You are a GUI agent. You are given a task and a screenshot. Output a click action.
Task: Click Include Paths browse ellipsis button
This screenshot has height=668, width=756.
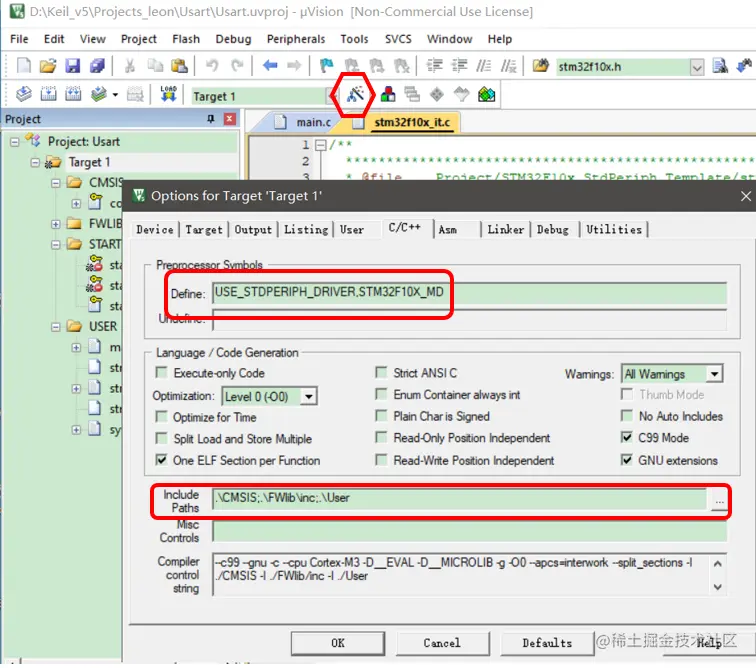(719, 500)
